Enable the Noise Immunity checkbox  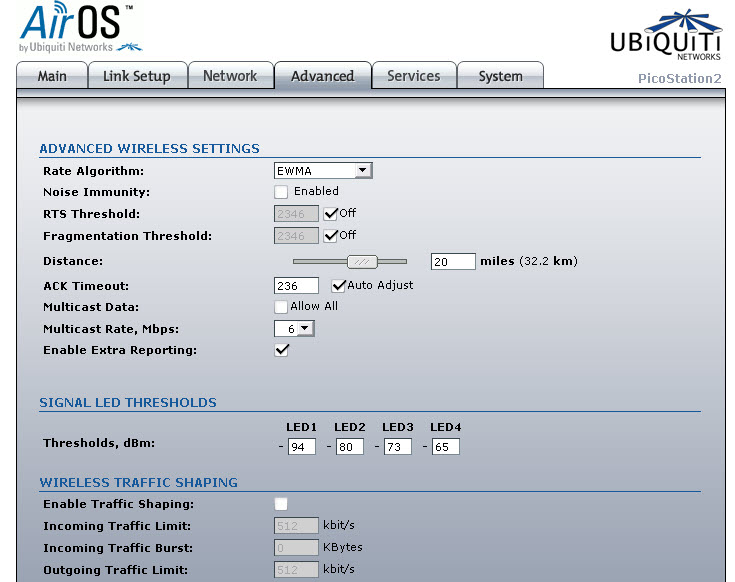(x=281, y=192)
